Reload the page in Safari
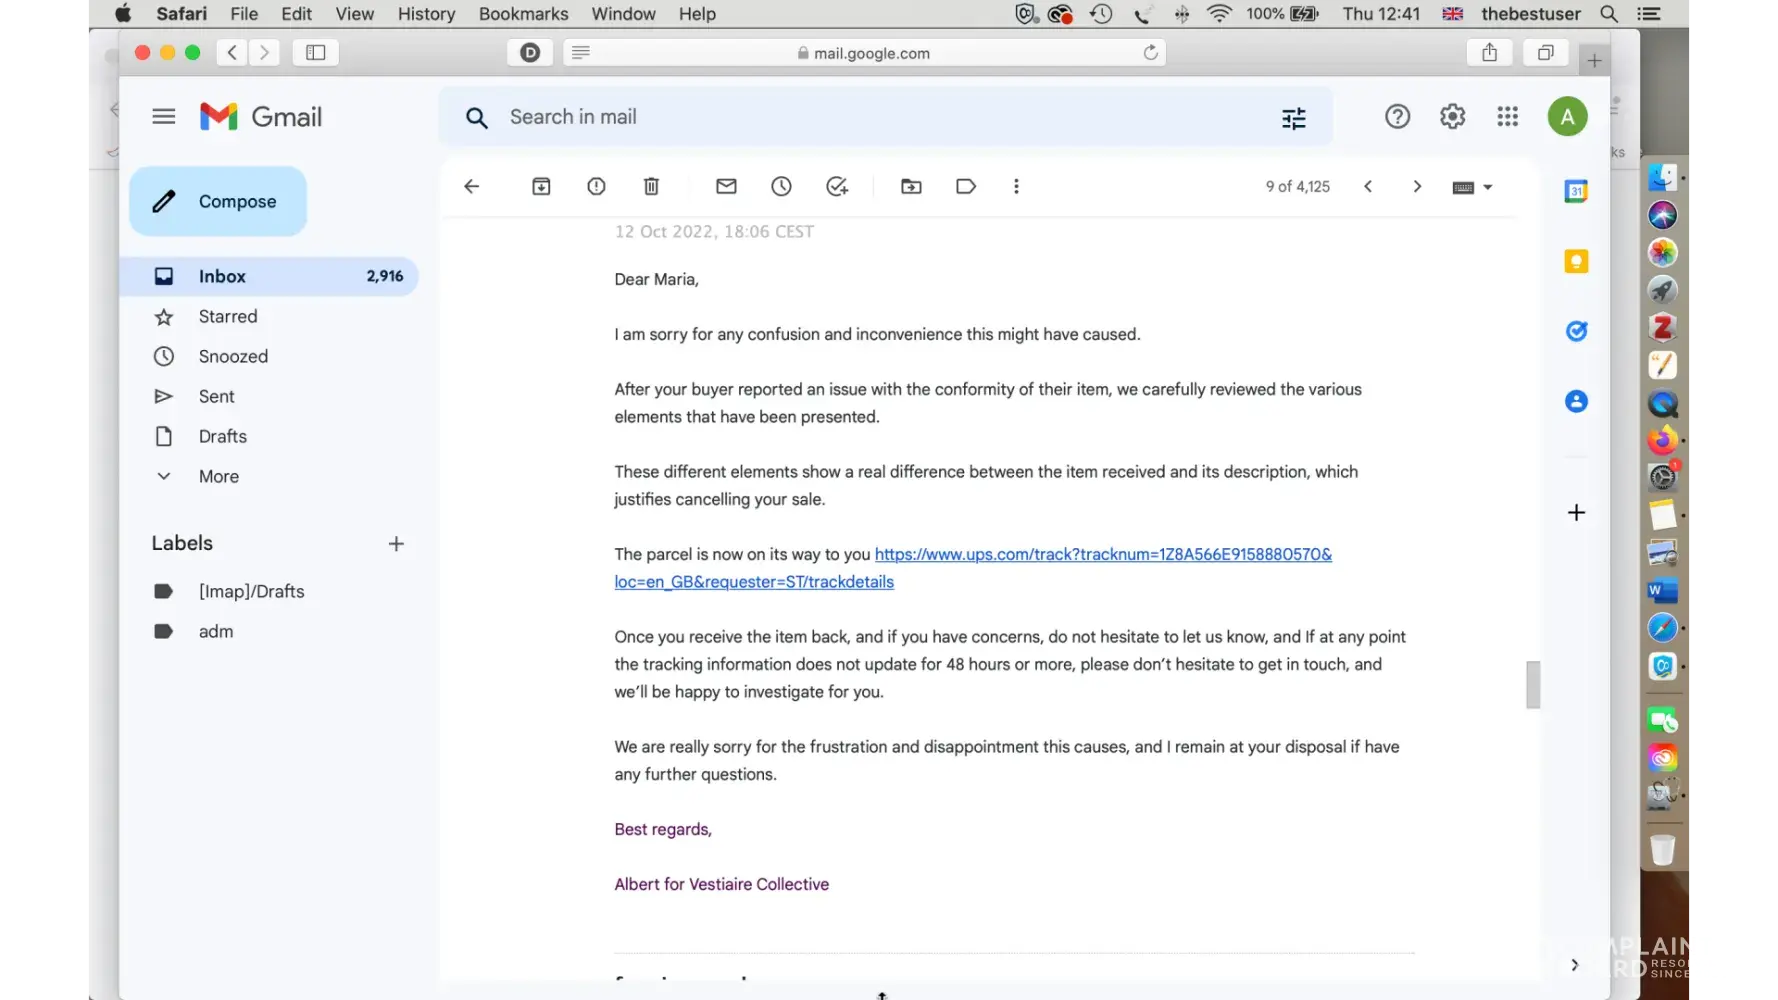 (1151, 52)
